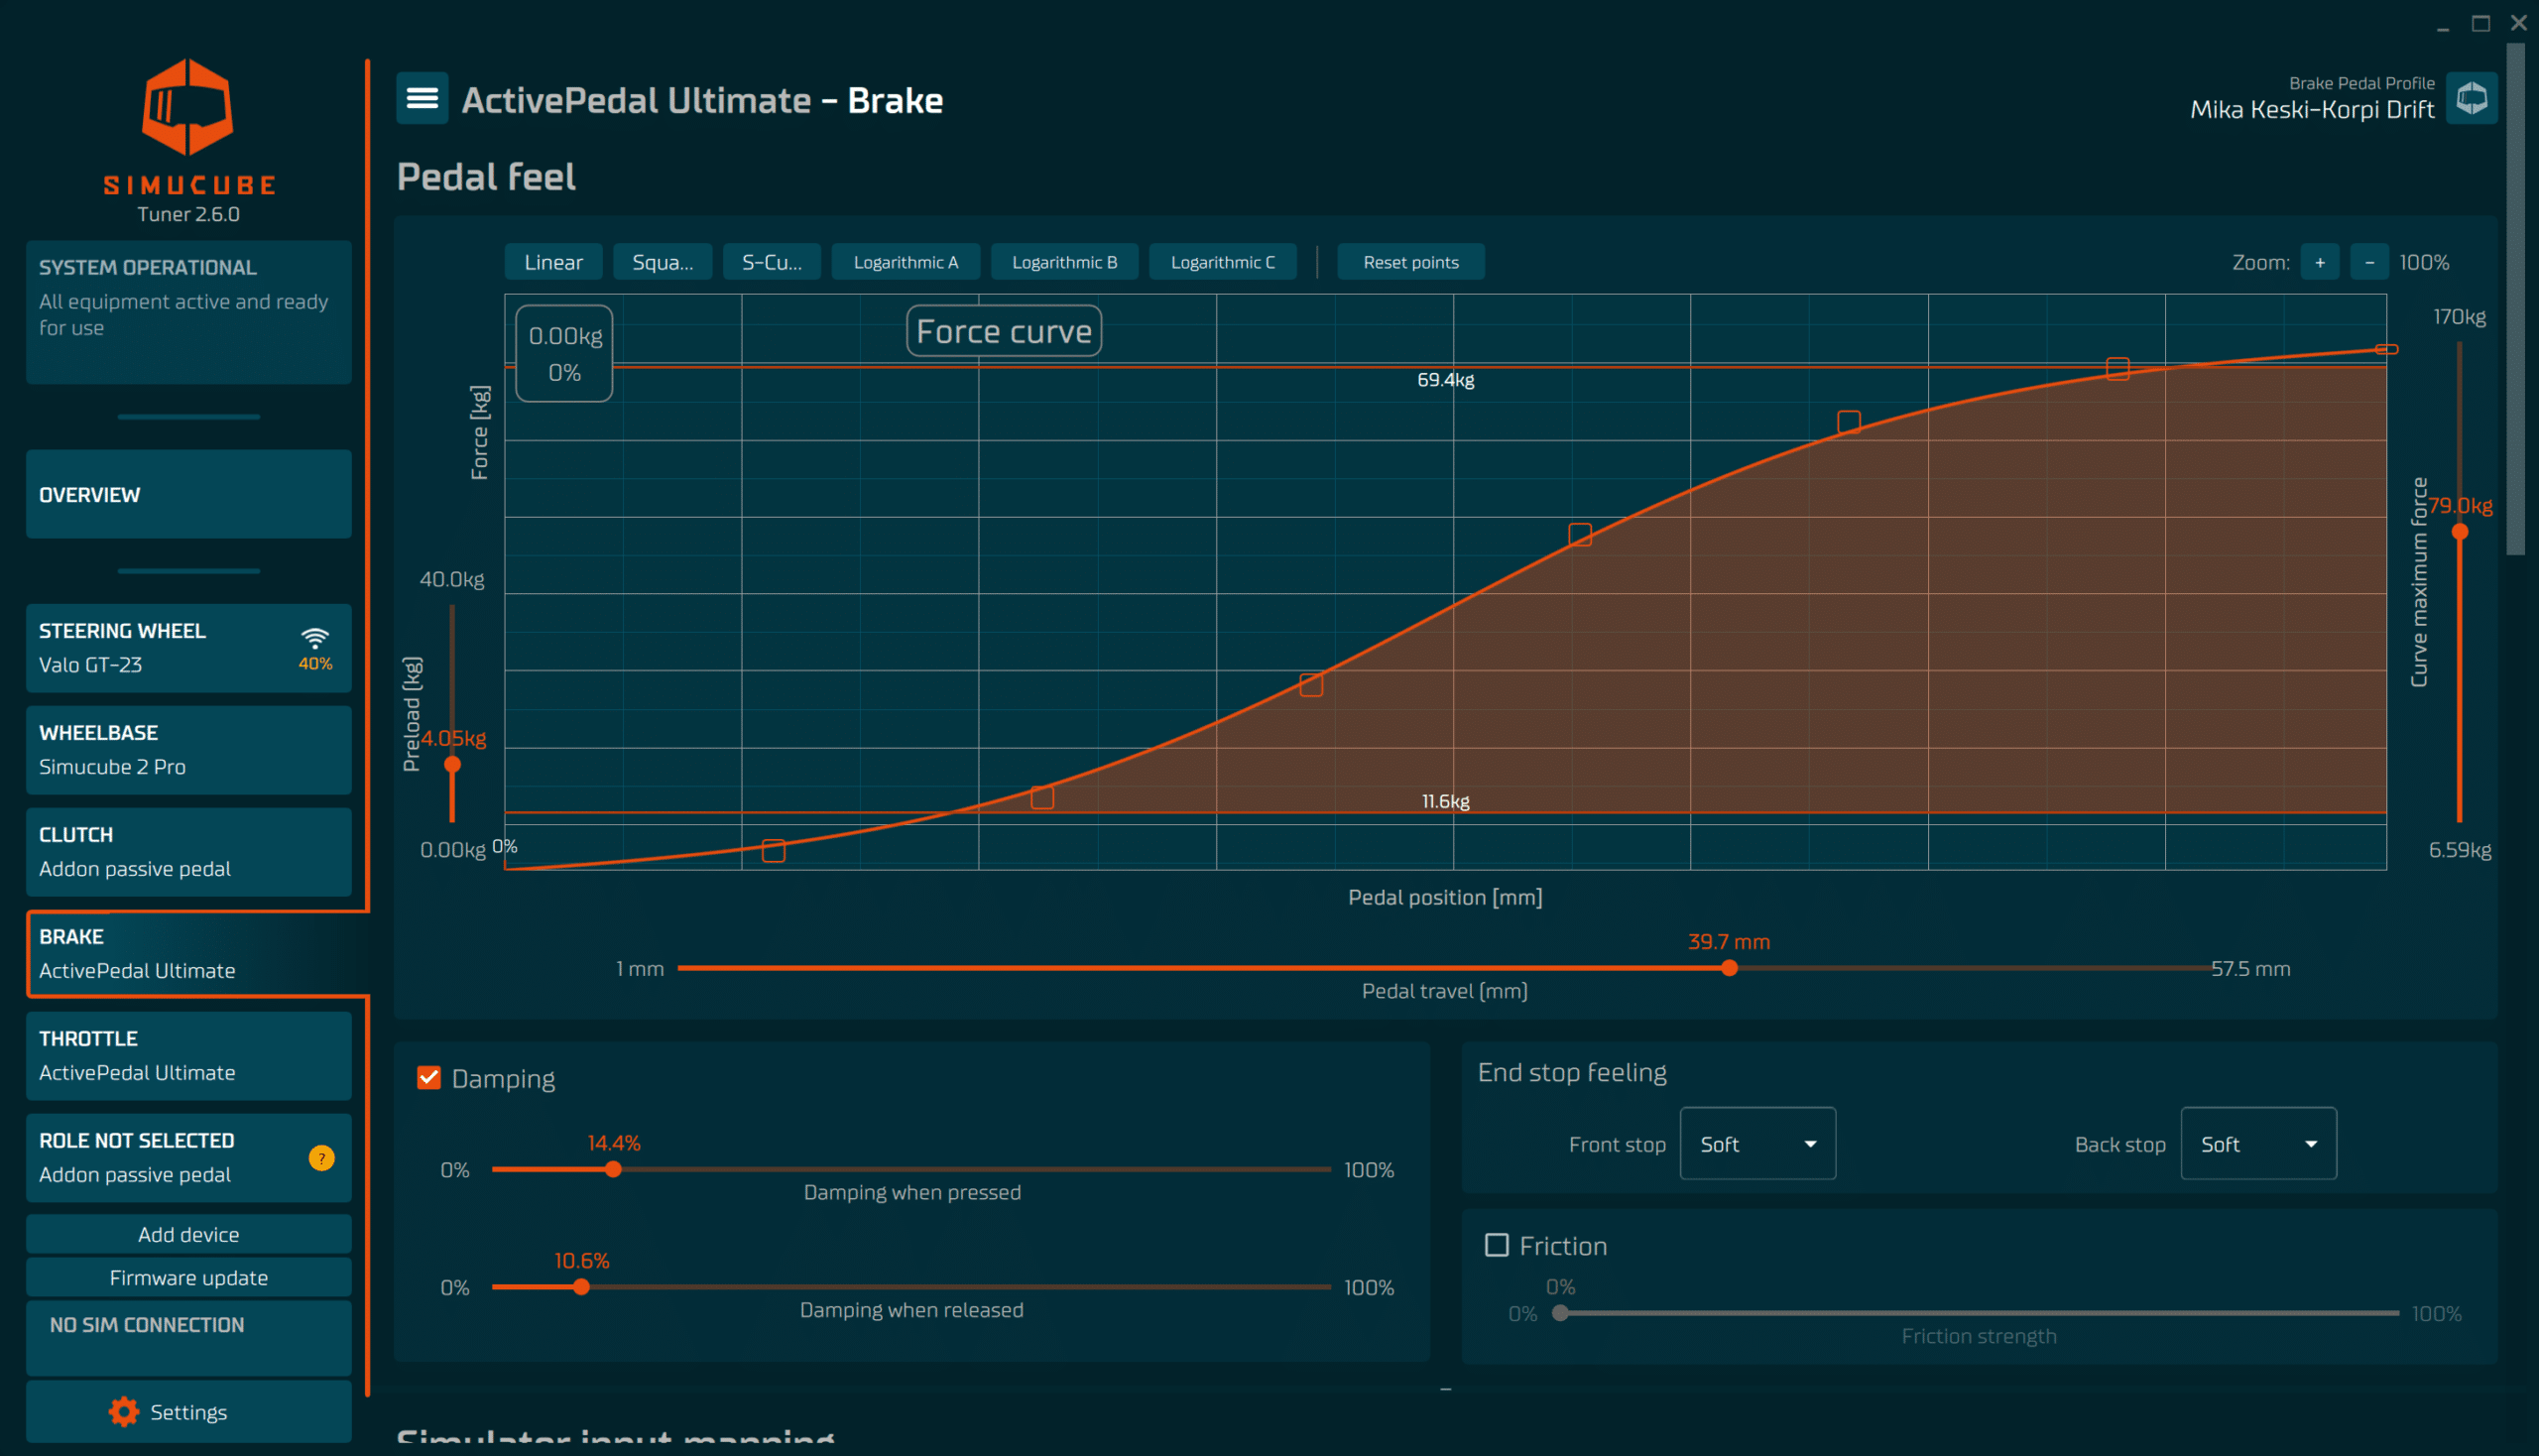Apply the Squa... curve preset
This screenshot has width=2539, height=1456.
pos(662,262)
